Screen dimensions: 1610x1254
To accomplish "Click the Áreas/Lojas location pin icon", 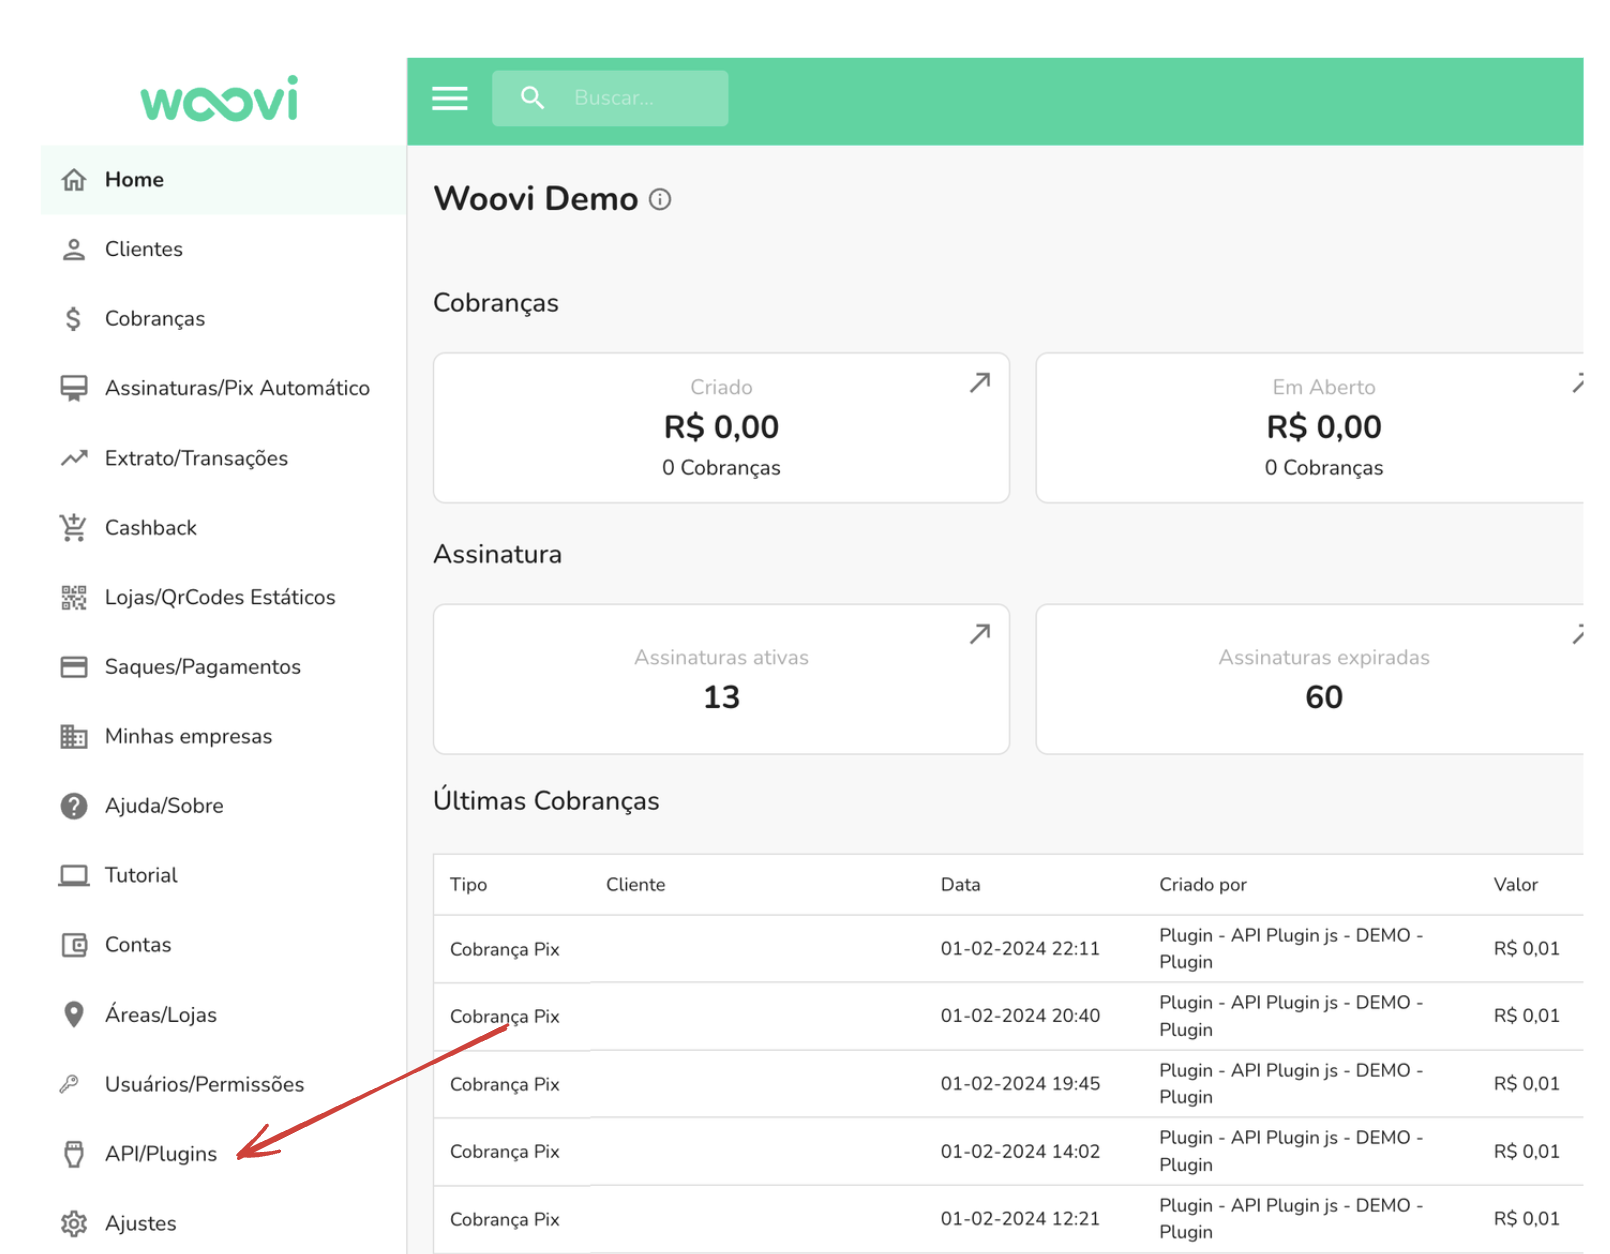I will (x=73, y=1014).
